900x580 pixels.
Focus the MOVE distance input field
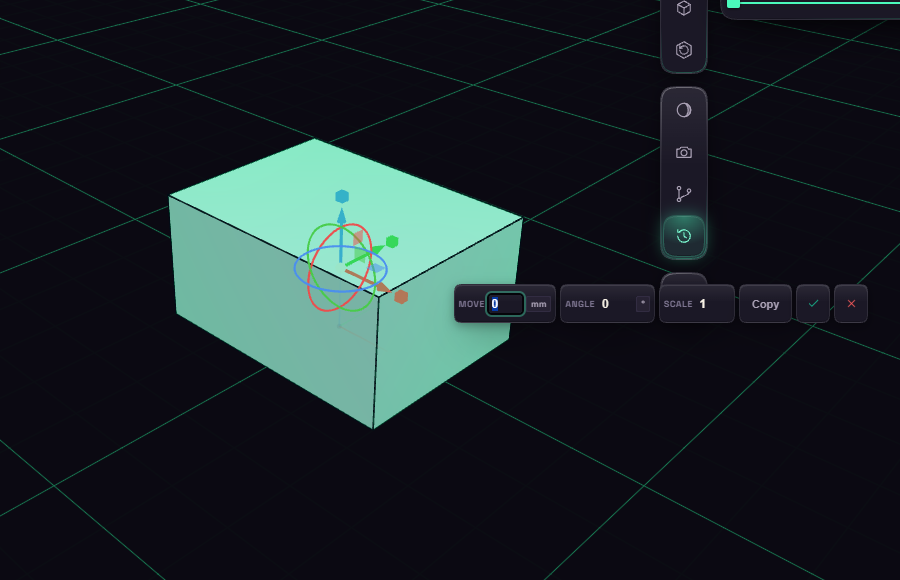[x=505, y=304]
